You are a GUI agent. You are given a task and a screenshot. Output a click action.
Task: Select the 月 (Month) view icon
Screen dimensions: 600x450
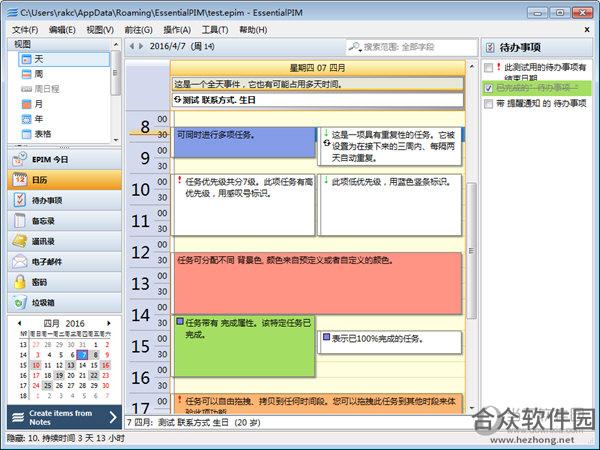[x=26, y=104]
